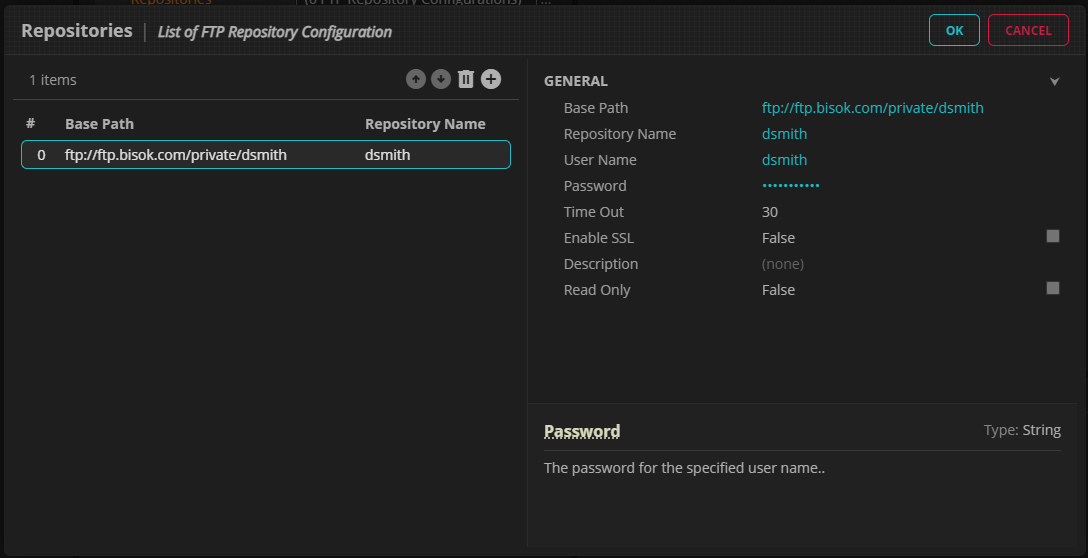Image resolution: width=1088 pixels, height=558 pixels.
Task: Click the Description (none) field
Action: click(x=783, y=264)
